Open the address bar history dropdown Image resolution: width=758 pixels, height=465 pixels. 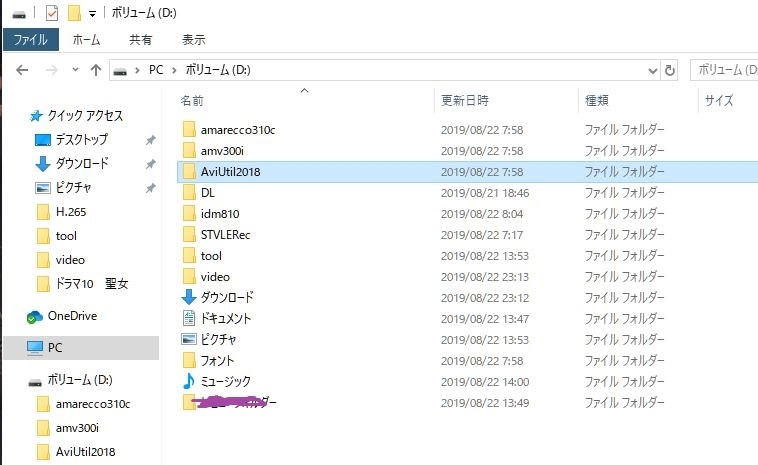point(653,71)
